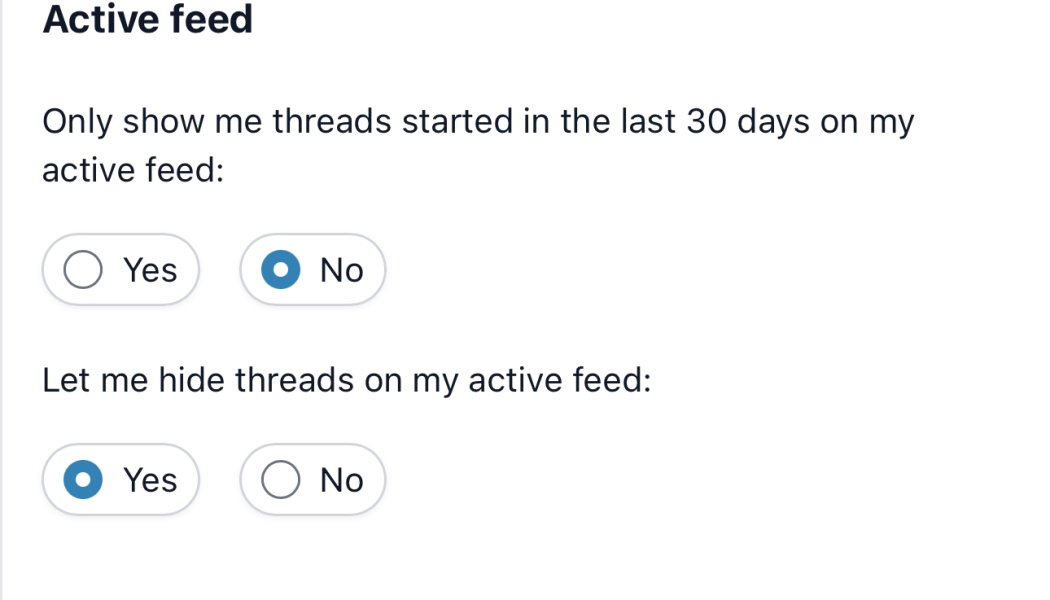Click the hide threads question text
Image resolution: width=1050 pixels, height=600 pixels.
tap(345, 380)
